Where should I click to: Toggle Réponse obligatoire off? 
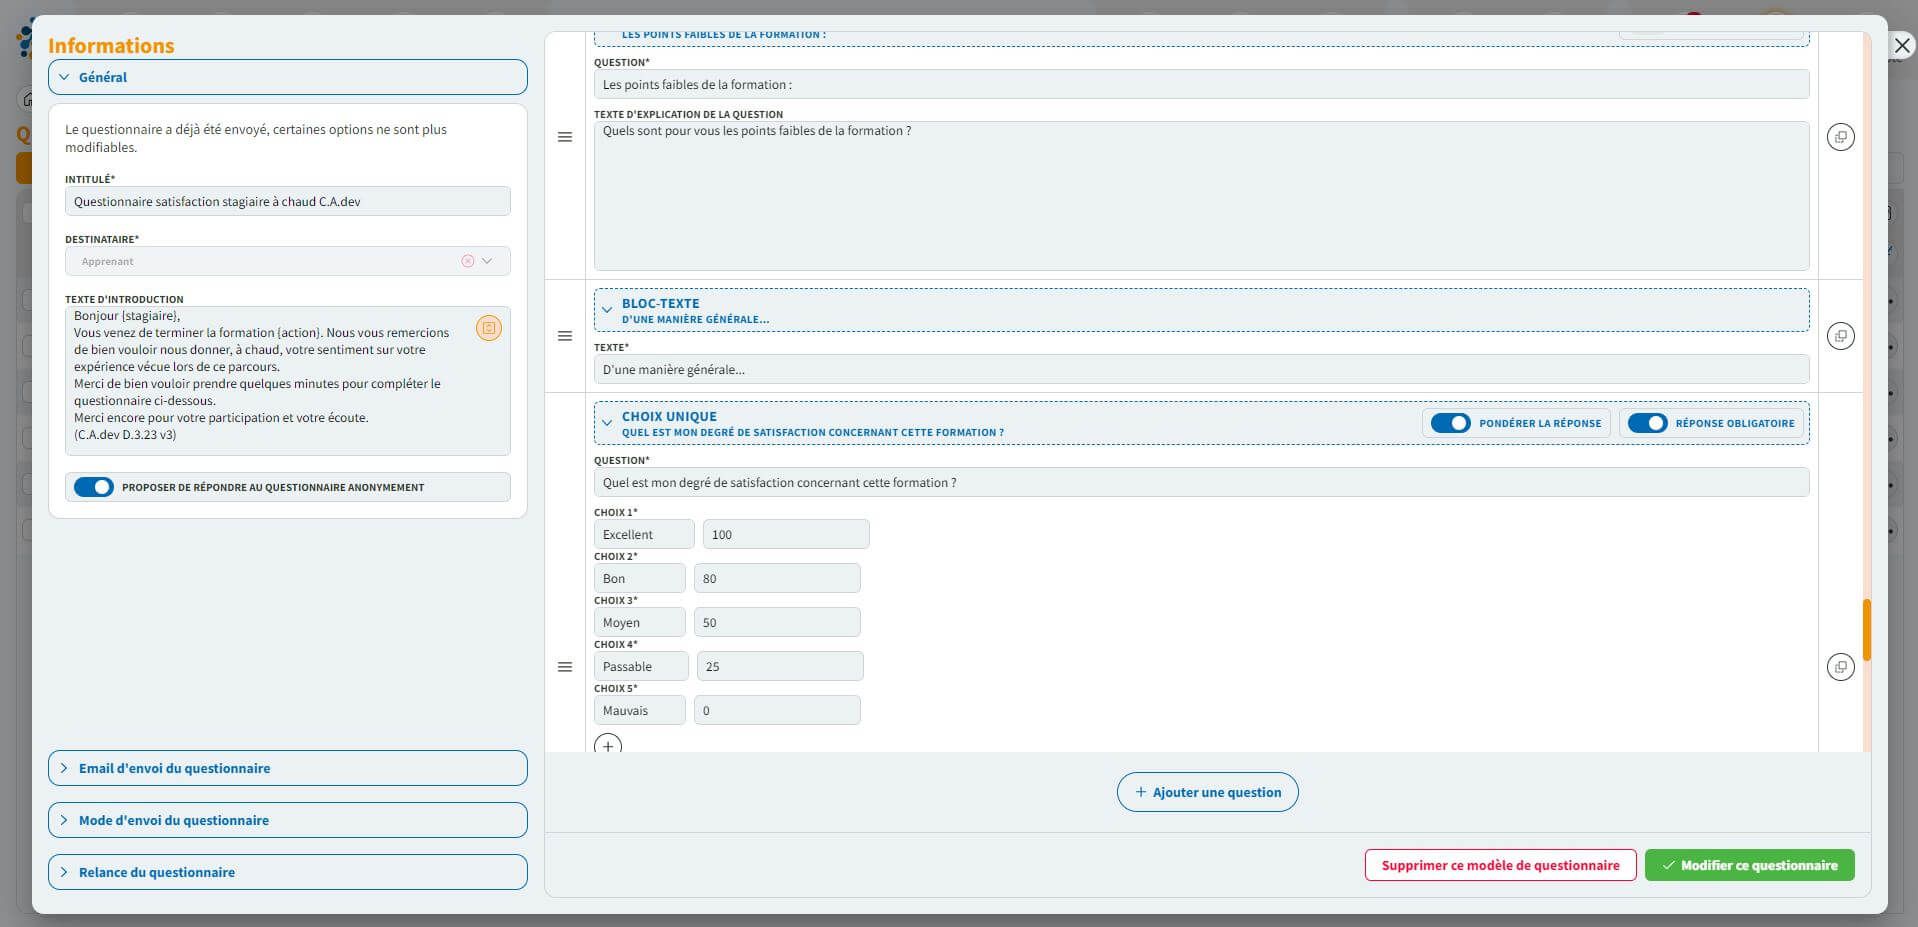click(1646, 423)
